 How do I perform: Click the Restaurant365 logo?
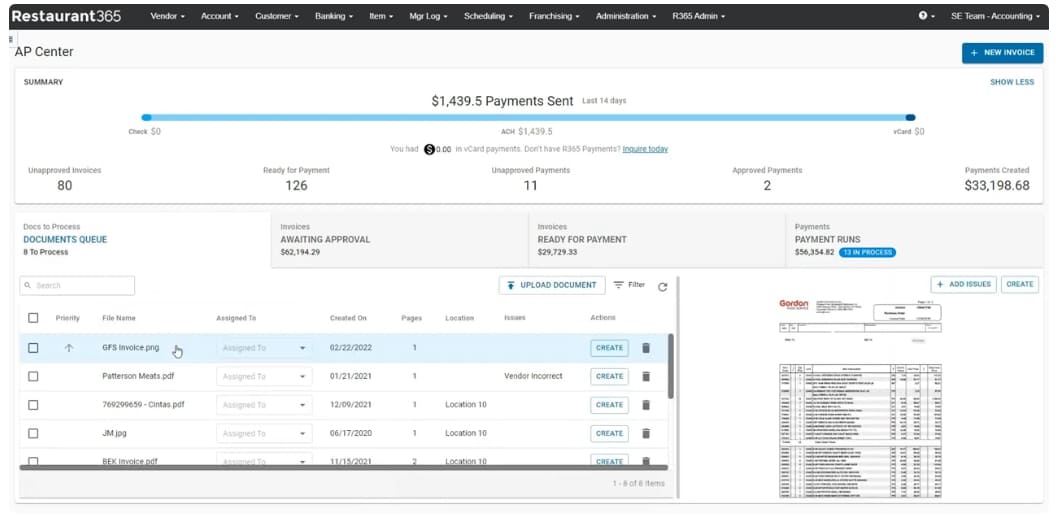[66, 16]
